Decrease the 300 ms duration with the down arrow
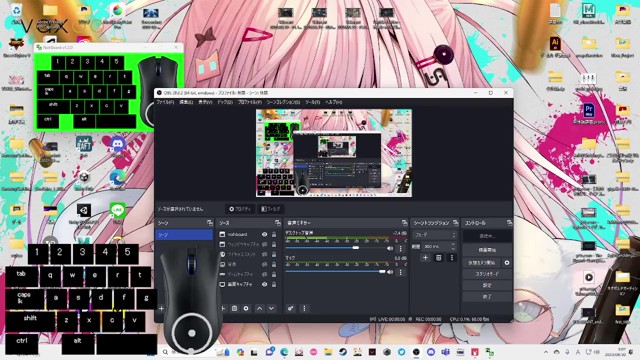The width and height of the screenshot is (640, 360). click(453, 249)
